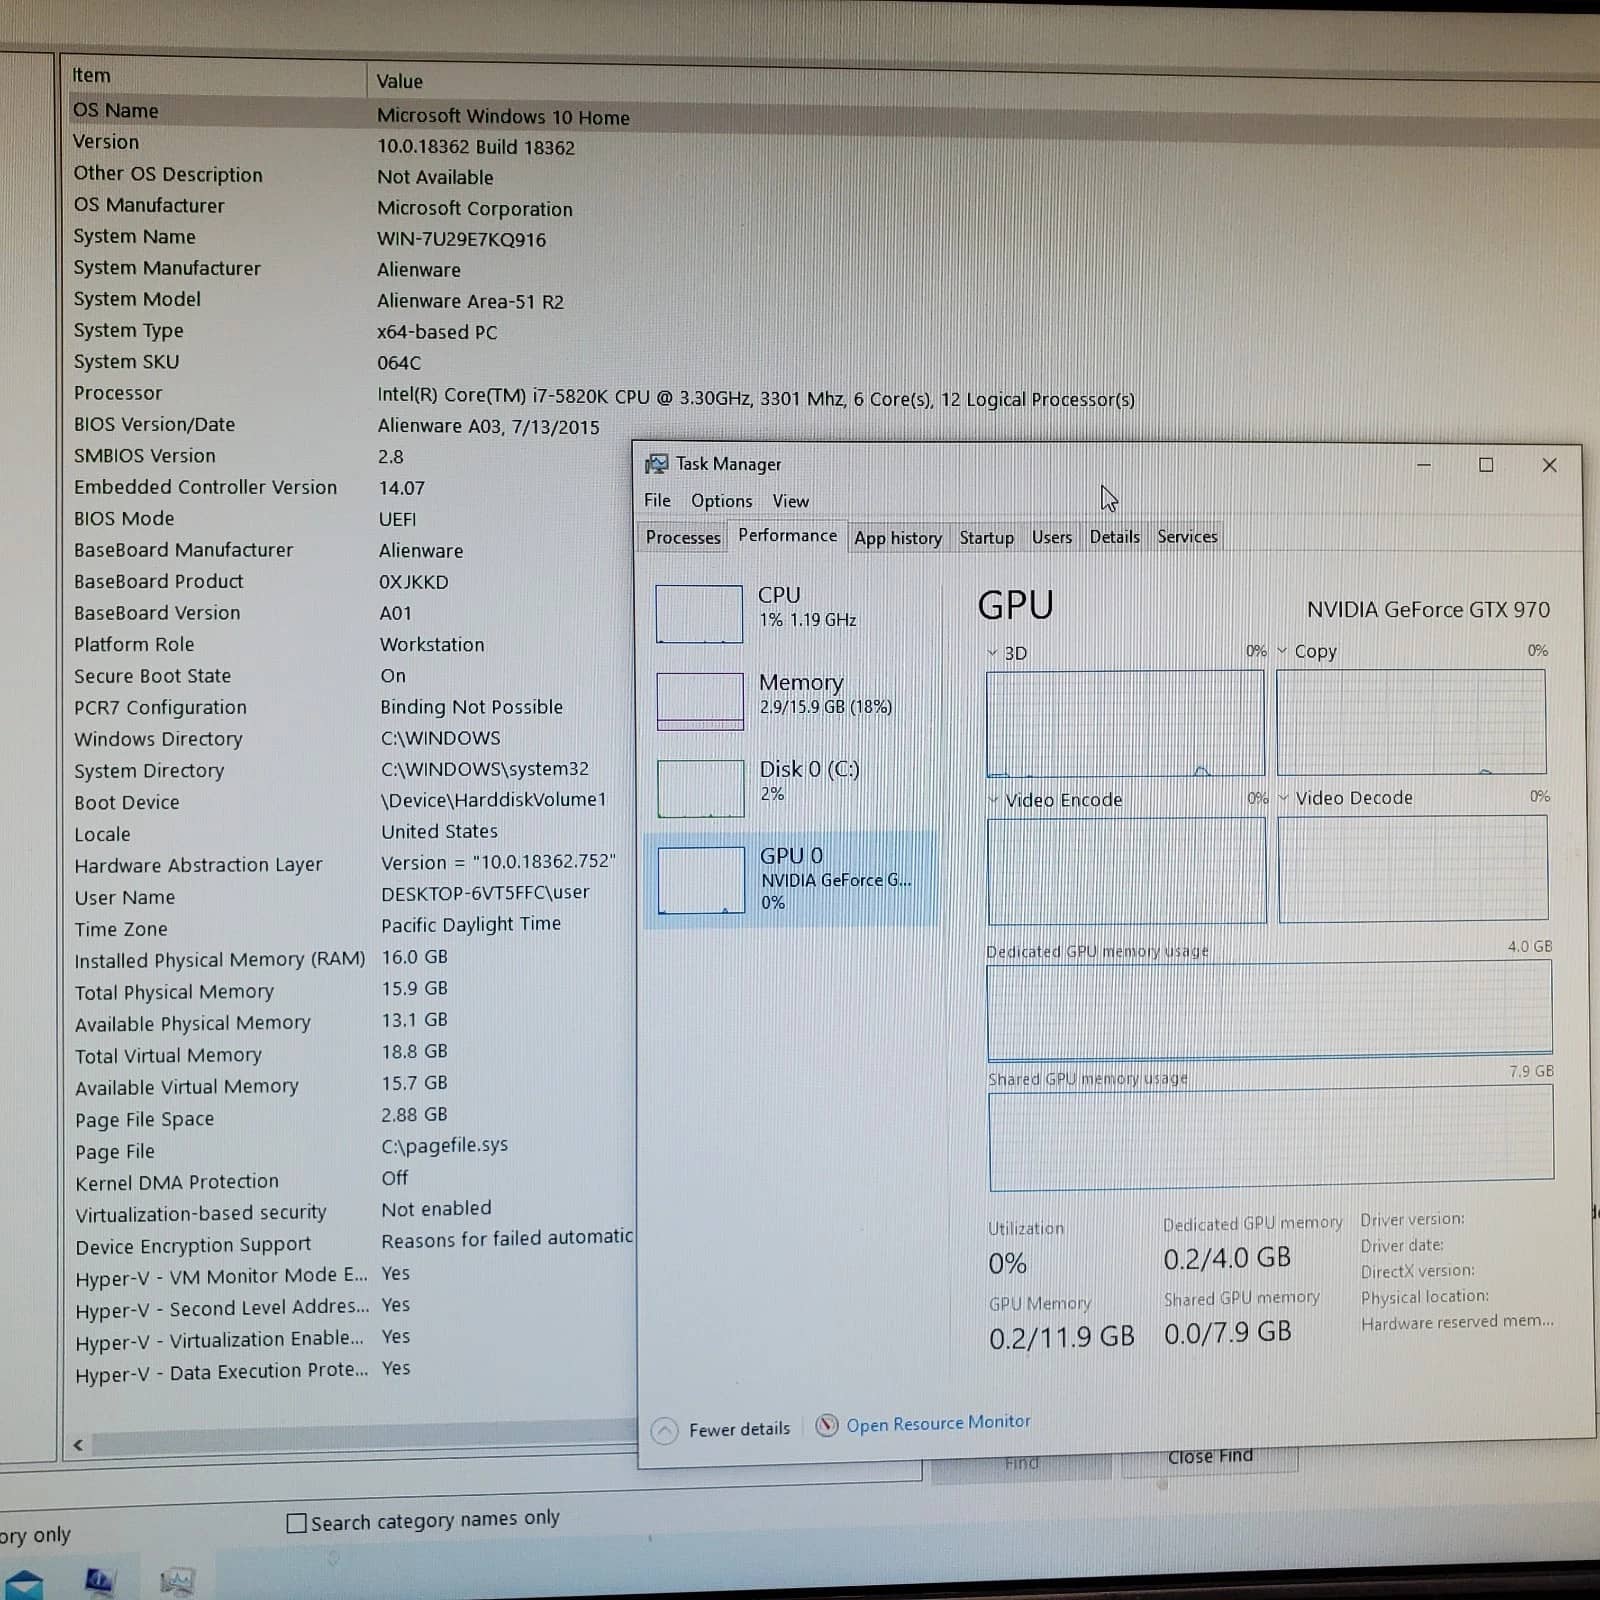Switch to the Details tab
The image size is (1600, 1600).
1114,537
